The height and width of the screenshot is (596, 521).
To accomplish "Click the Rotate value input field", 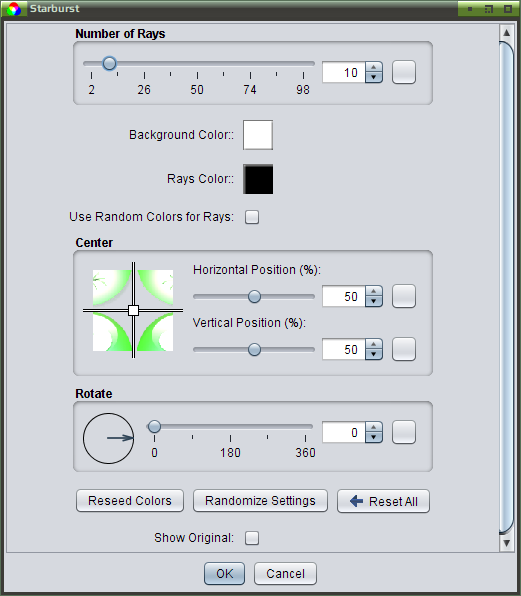I will click(x=344, y=432).
